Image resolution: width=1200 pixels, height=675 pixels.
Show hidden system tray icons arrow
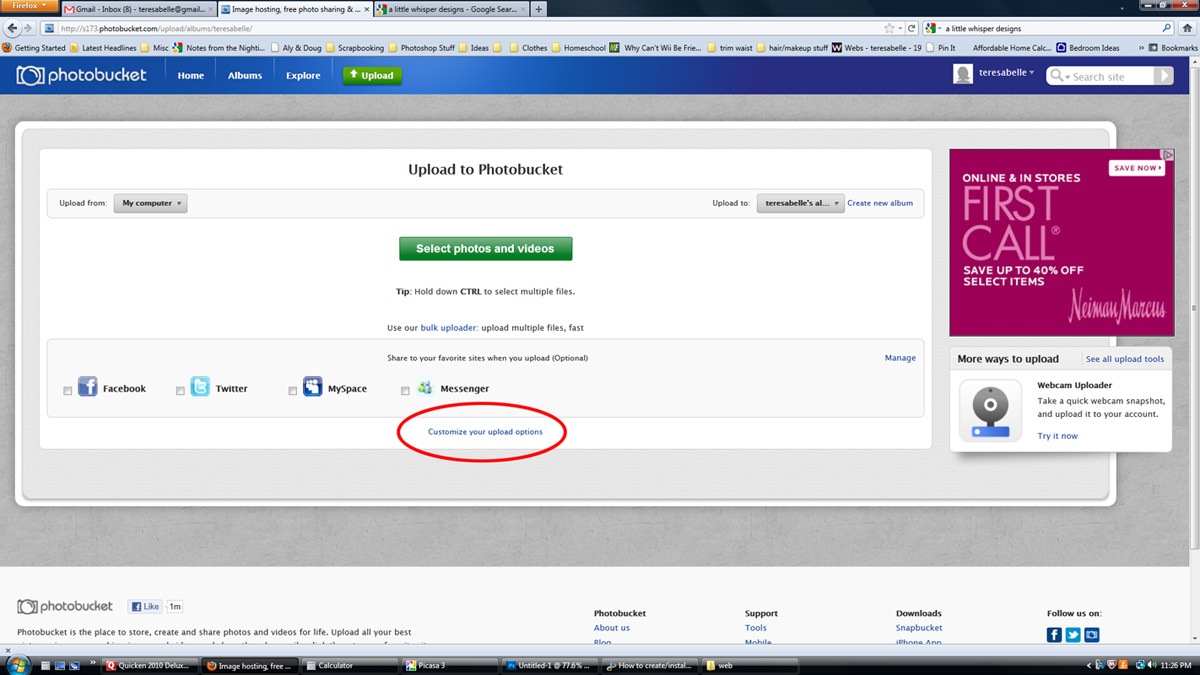pyautogui.click(x=1088, y=665)
